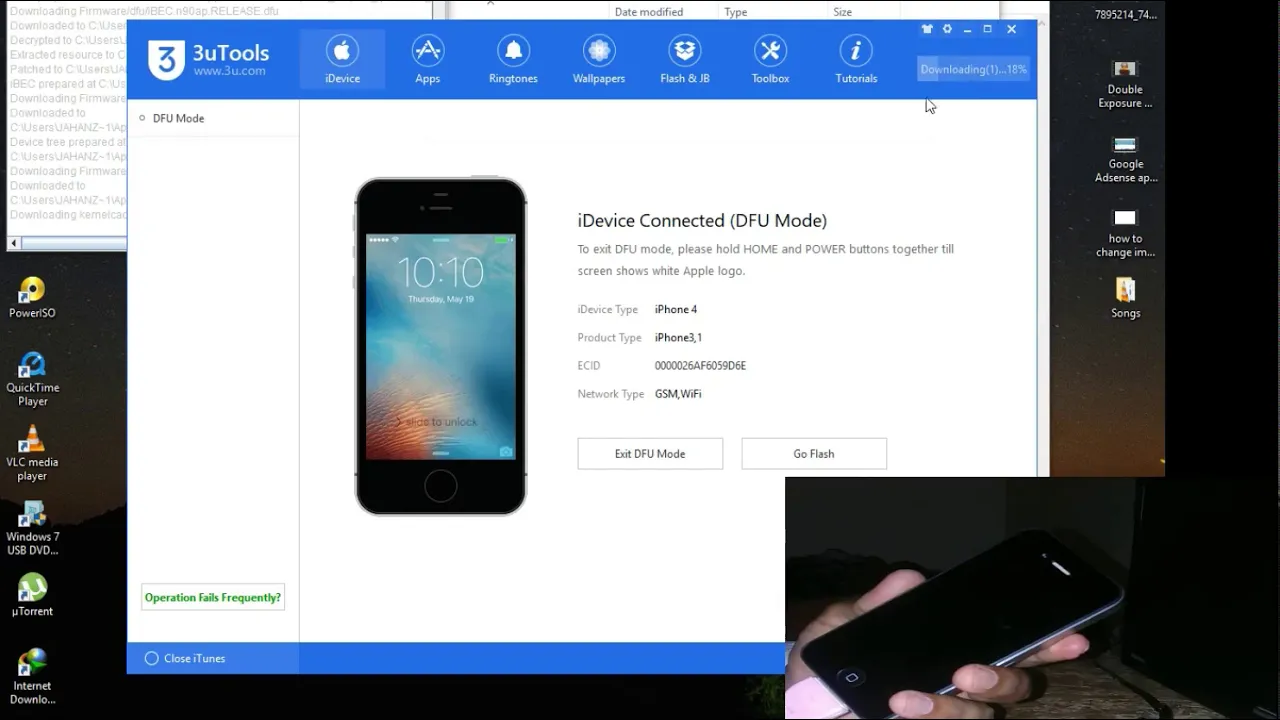Screen dimensions: 1280x720
Task: Click the Go Flash button
Action: [814, 453]
